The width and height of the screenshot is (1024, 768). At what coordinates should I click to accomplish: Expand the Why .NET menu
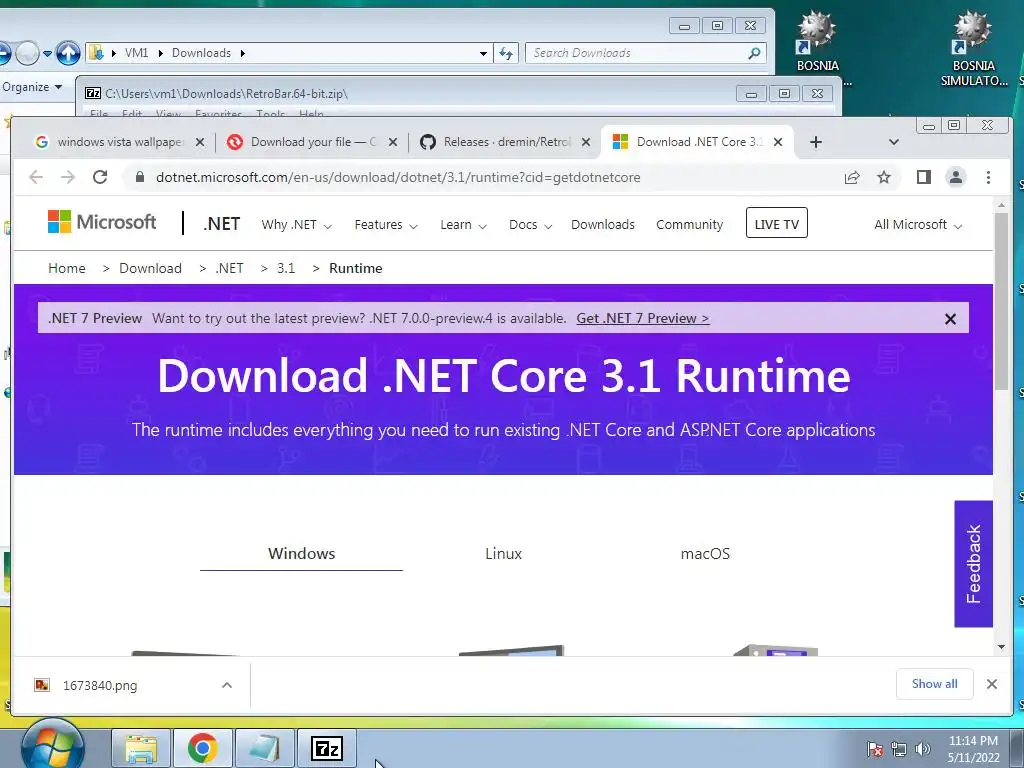(296, 225)
